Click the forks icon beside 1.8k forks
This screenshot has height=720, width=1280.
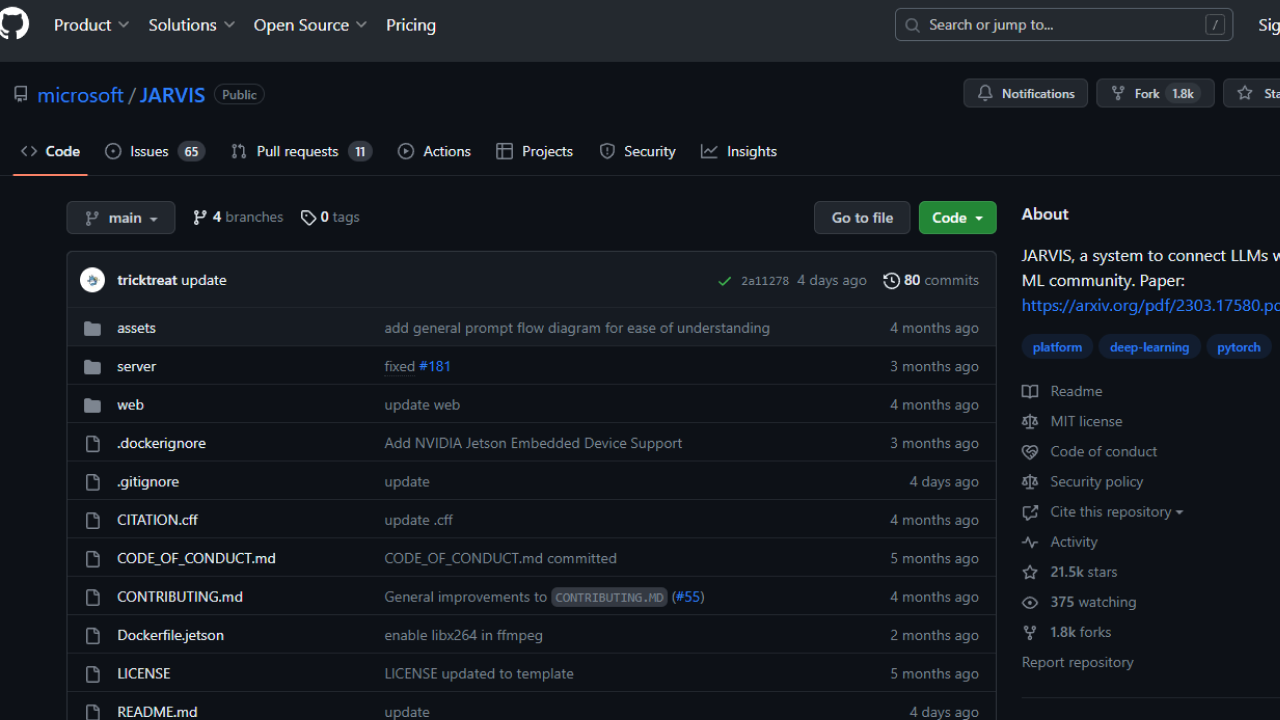(1030, 632)
